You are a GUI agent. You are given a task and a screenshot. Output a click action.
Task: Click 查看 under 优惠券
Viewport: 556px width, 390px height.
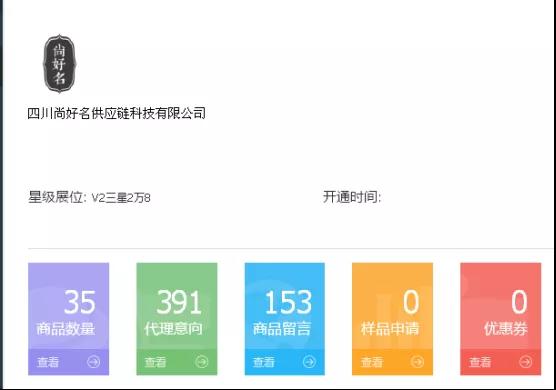click(x=480, y=362)
